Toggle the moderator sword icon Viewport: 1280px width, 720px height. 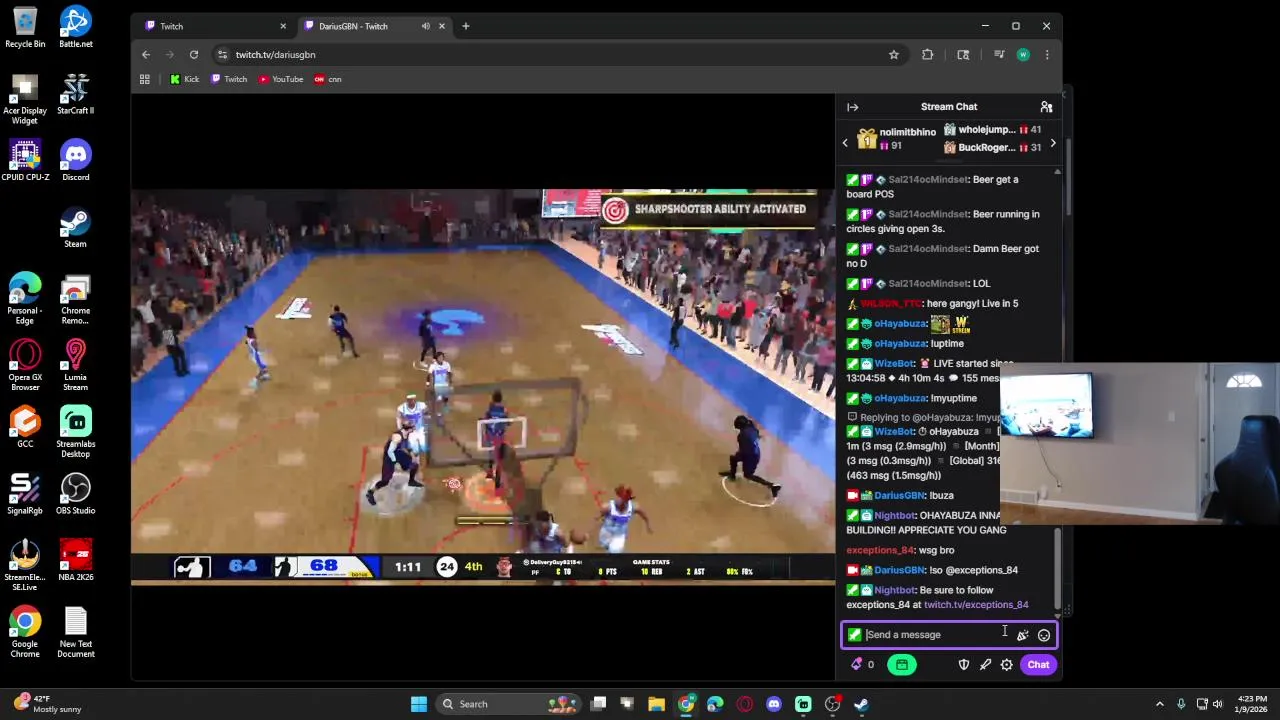[x=985, y=664]
